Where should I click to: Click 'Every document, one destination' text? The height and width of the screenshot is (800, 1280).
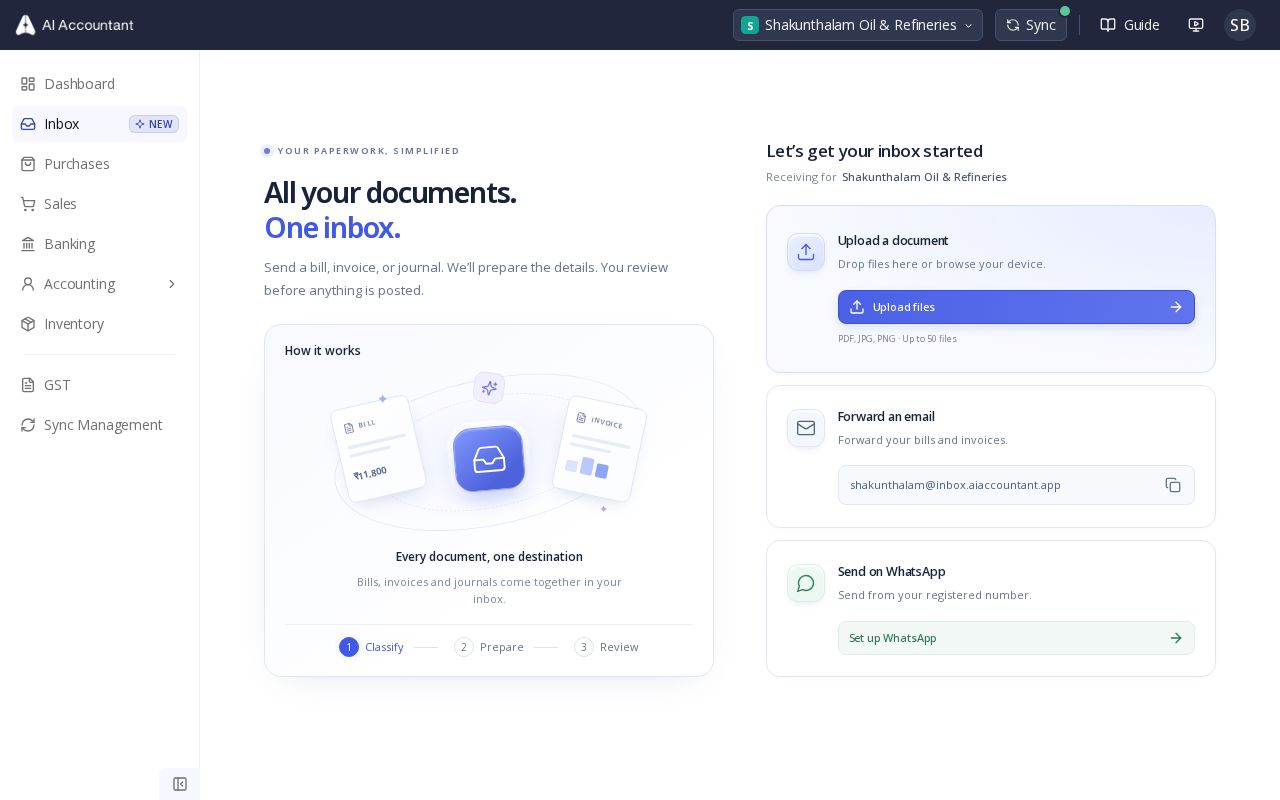489,557
